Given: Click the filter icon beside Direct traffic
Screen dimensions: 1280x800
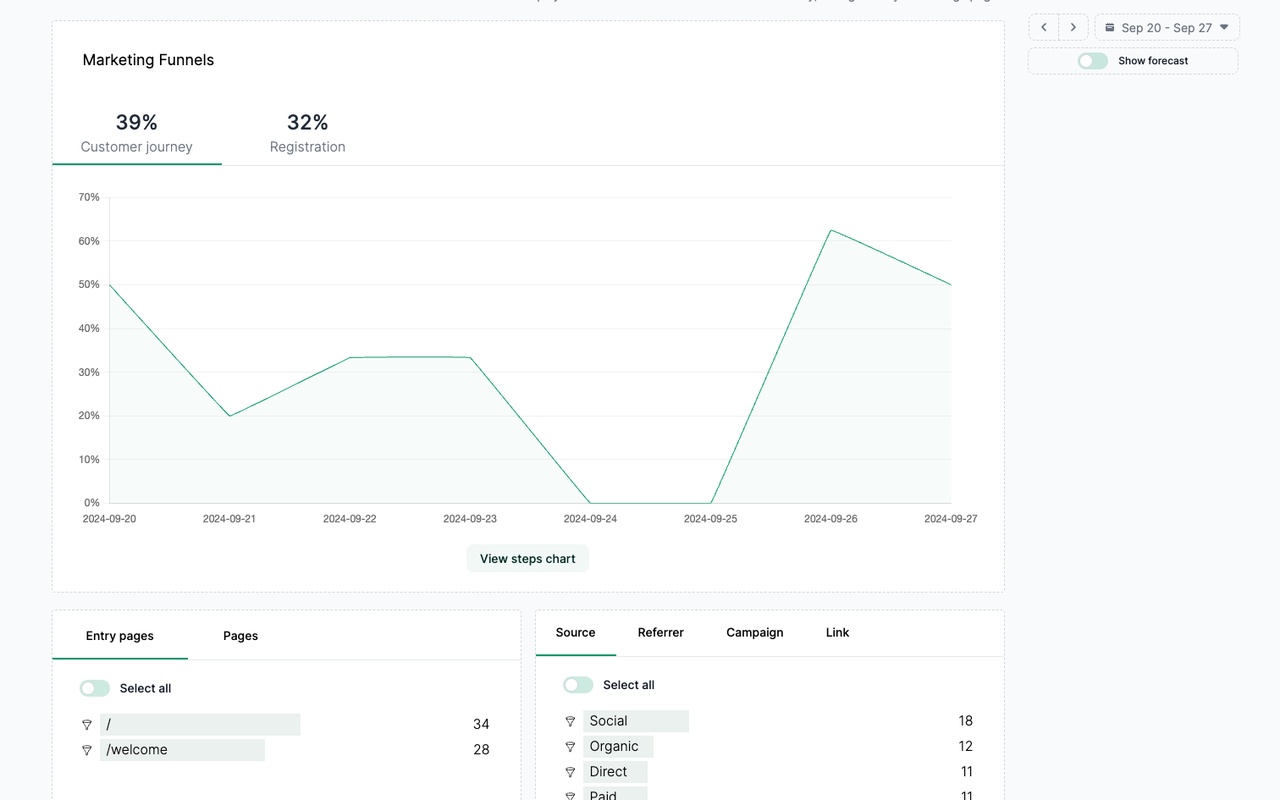Looking at the screenshot, I should click(570, 771).
